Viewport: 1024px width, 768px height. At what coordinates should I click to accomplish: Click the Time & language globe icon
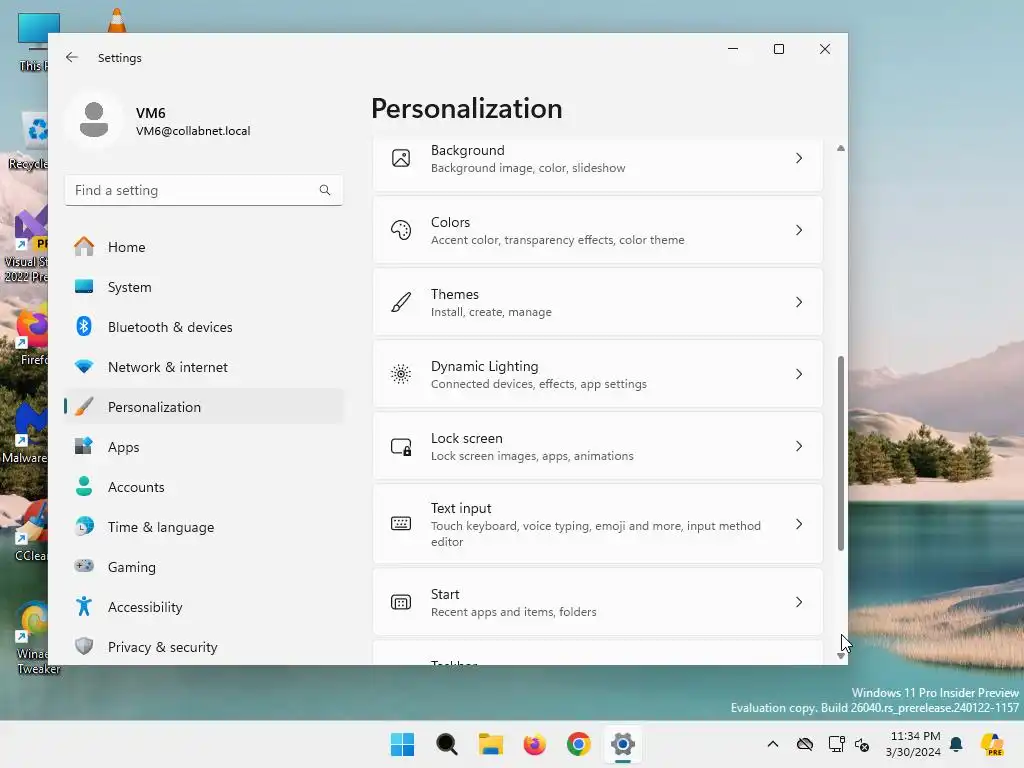(84, 526)
